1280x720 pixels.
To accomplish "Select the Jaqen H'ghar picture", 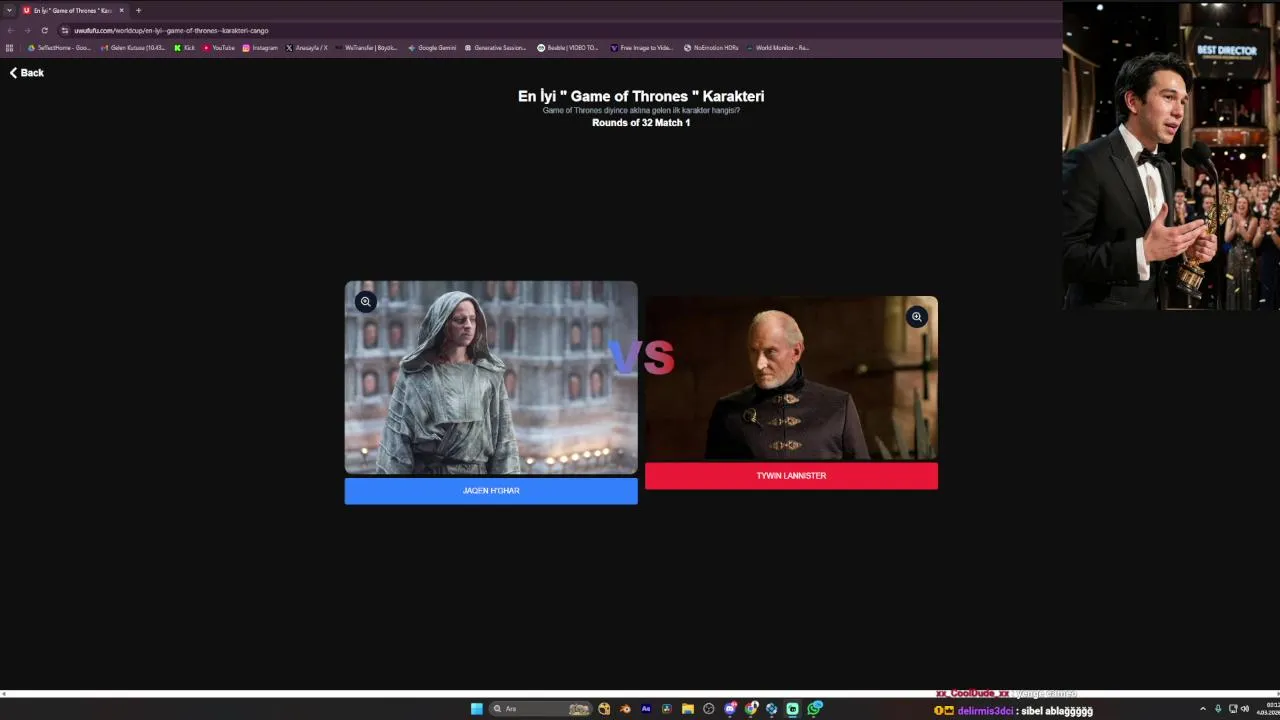I will pos(491,377).
